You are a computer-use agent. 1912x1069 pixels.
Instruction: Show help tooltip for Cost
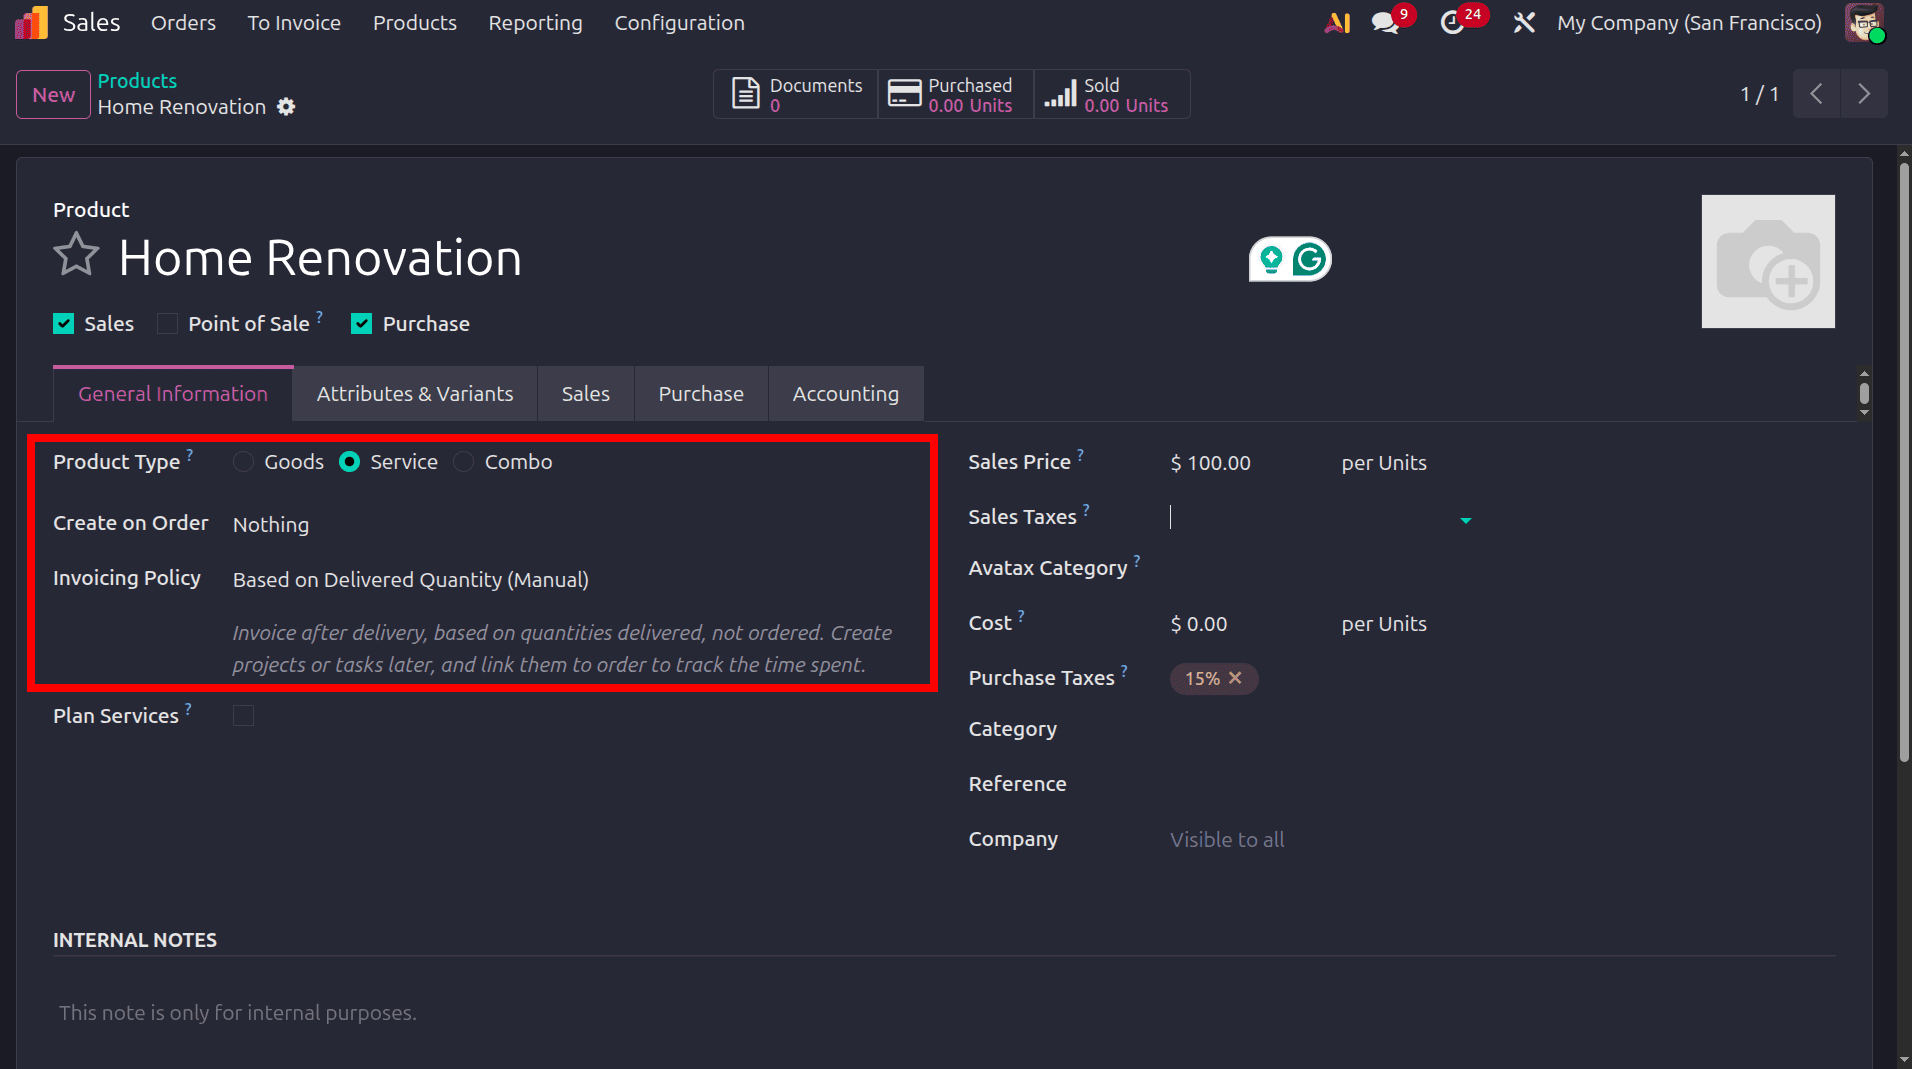click(x=1021, y=615)
